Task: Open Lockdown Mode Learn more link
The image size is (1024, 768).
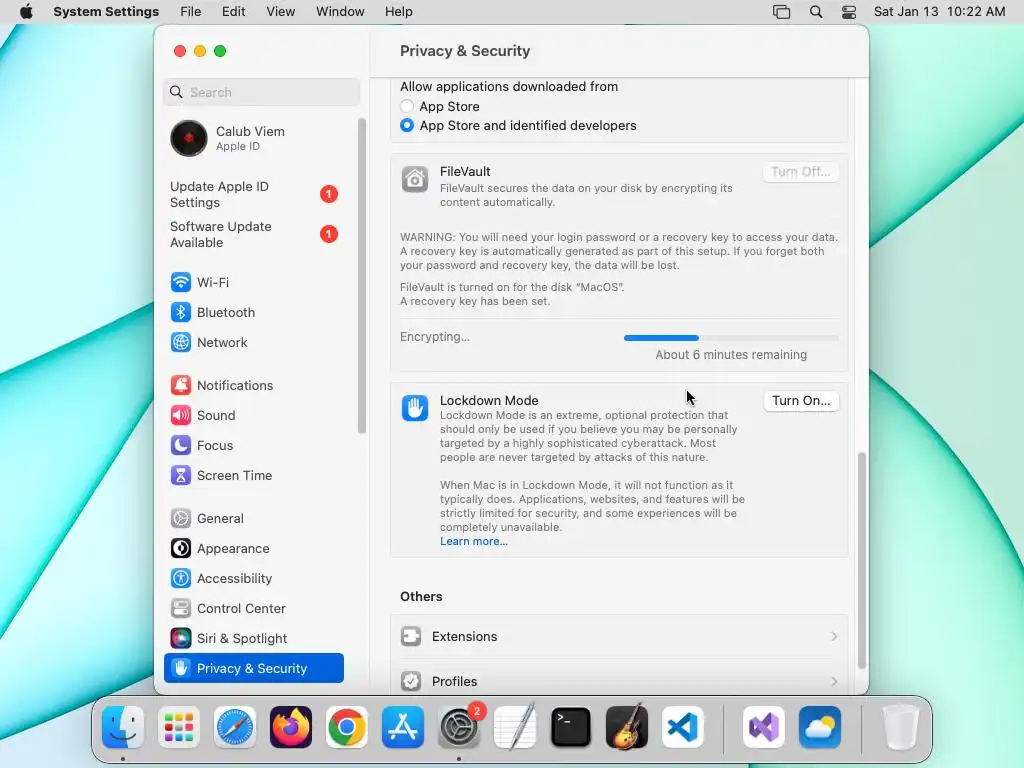Action: (473, 541)
